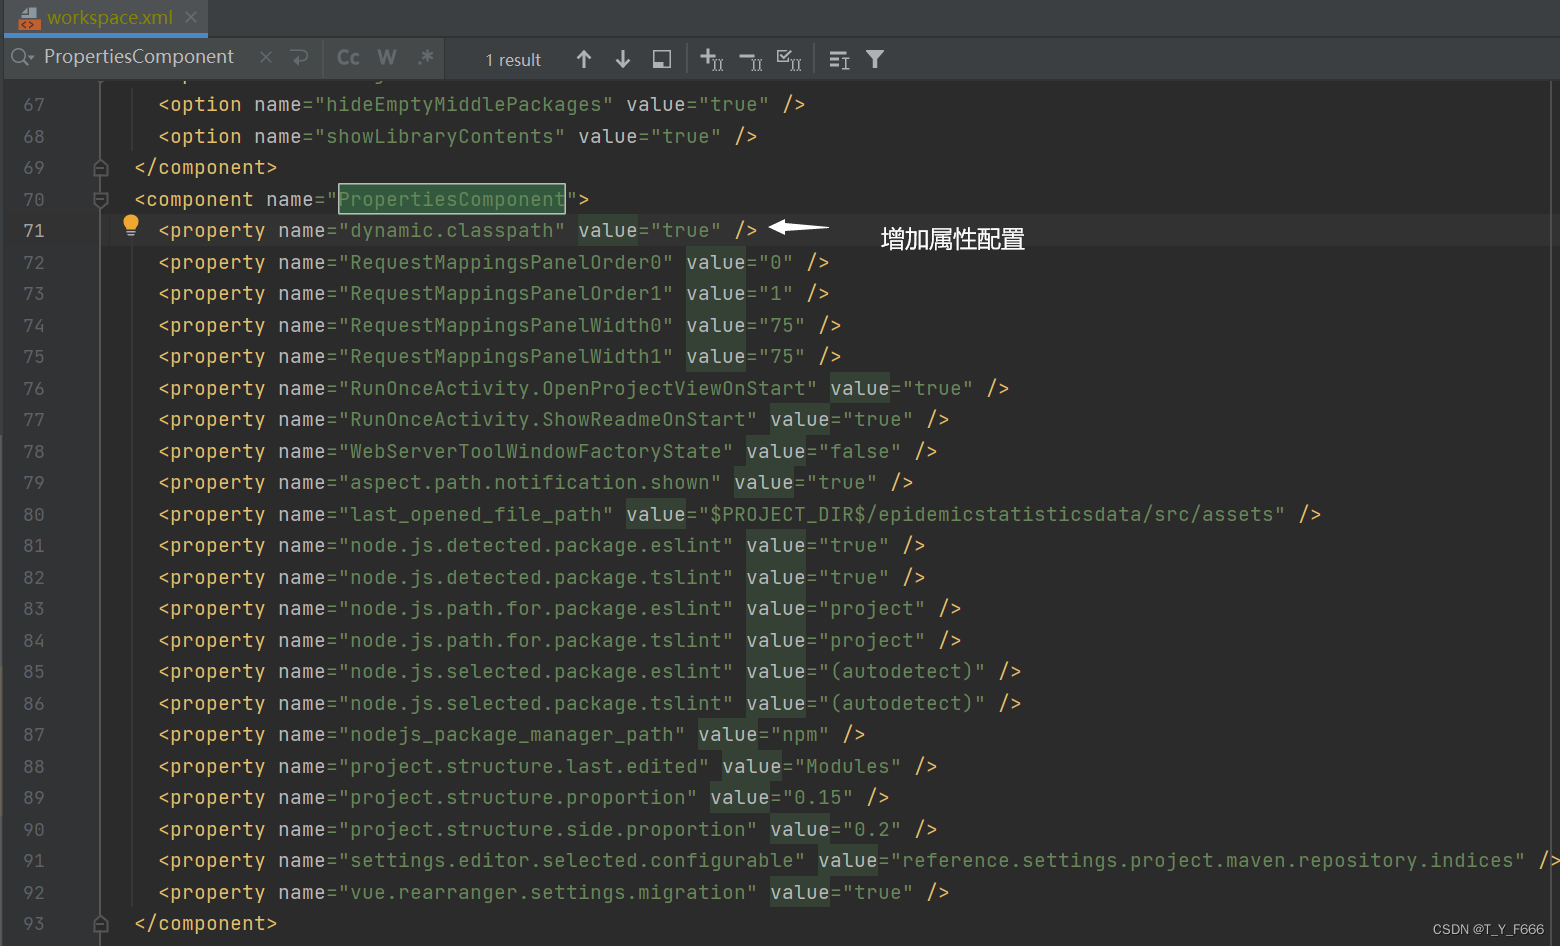This screenshot has width=1560, height=946.
Task: Click "RequestMappingsPanelOrder0" attribute value
Action: [x=506, y=262]
